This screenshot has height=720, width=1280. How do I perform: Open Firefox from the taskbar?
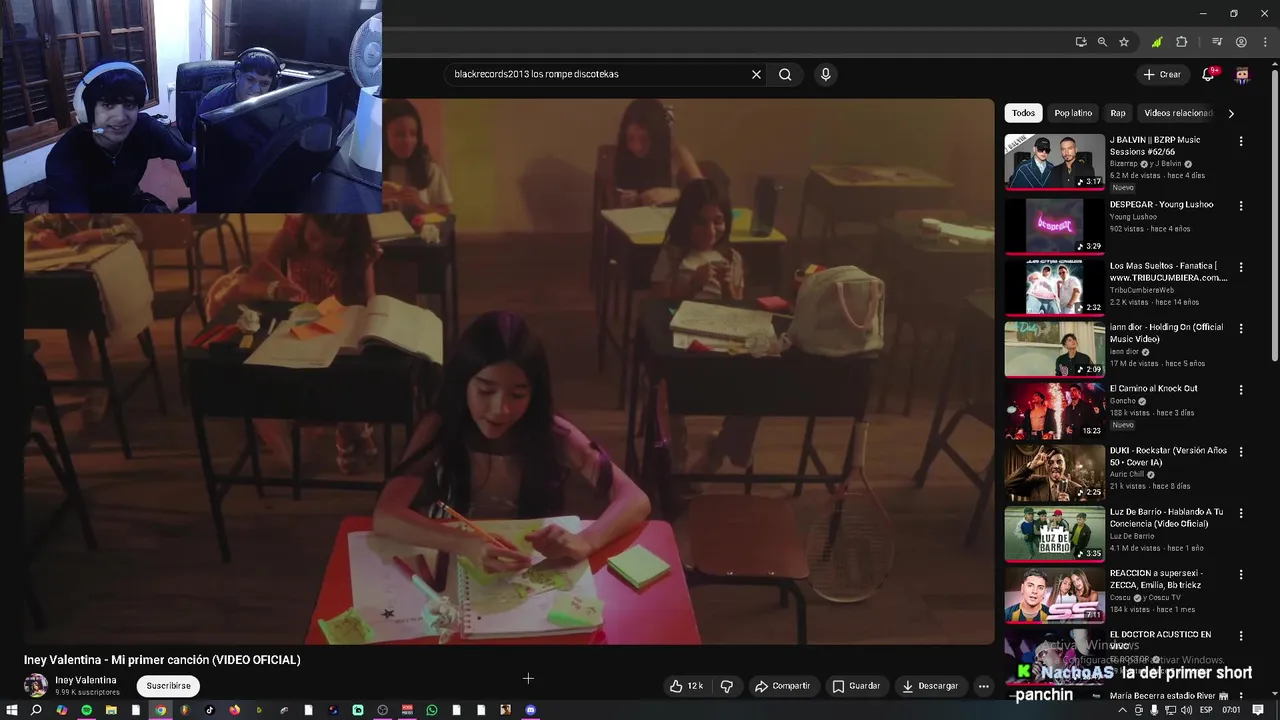click(x=234, y=710)
